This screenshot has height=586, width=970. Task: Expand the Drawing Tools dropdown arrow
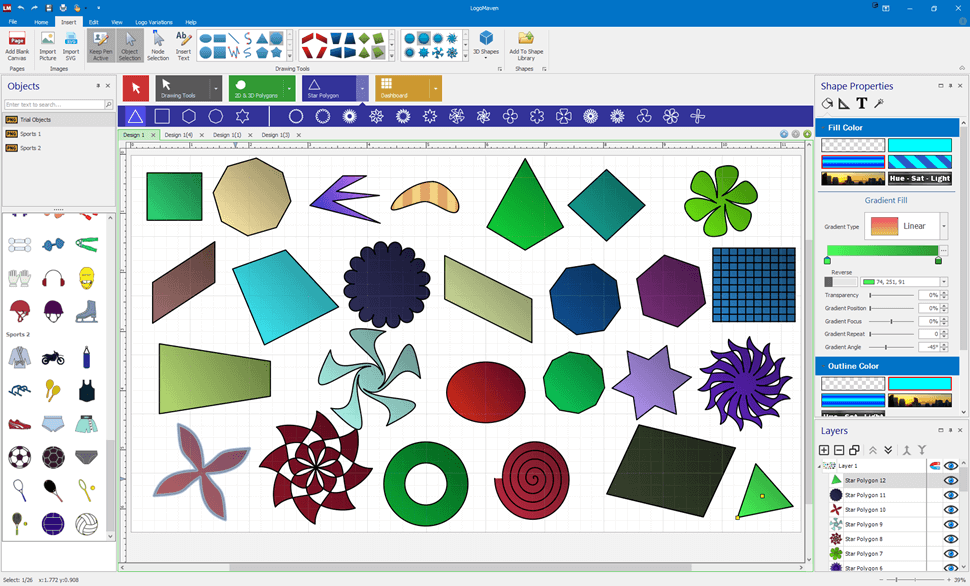[x=216, y=88]
